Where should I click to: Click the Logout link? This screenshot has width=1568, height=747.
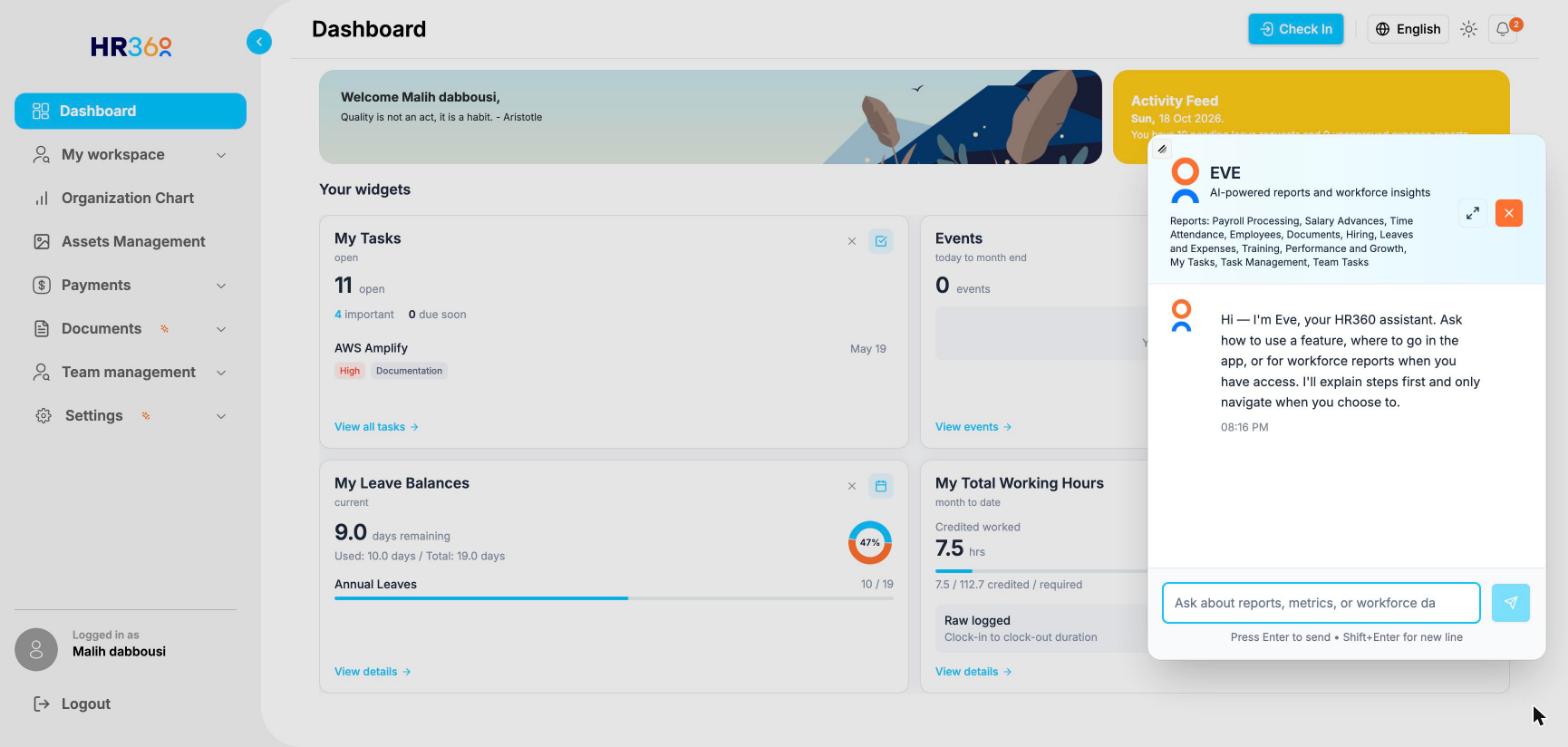pyautogui.click(x=72, y=704)
